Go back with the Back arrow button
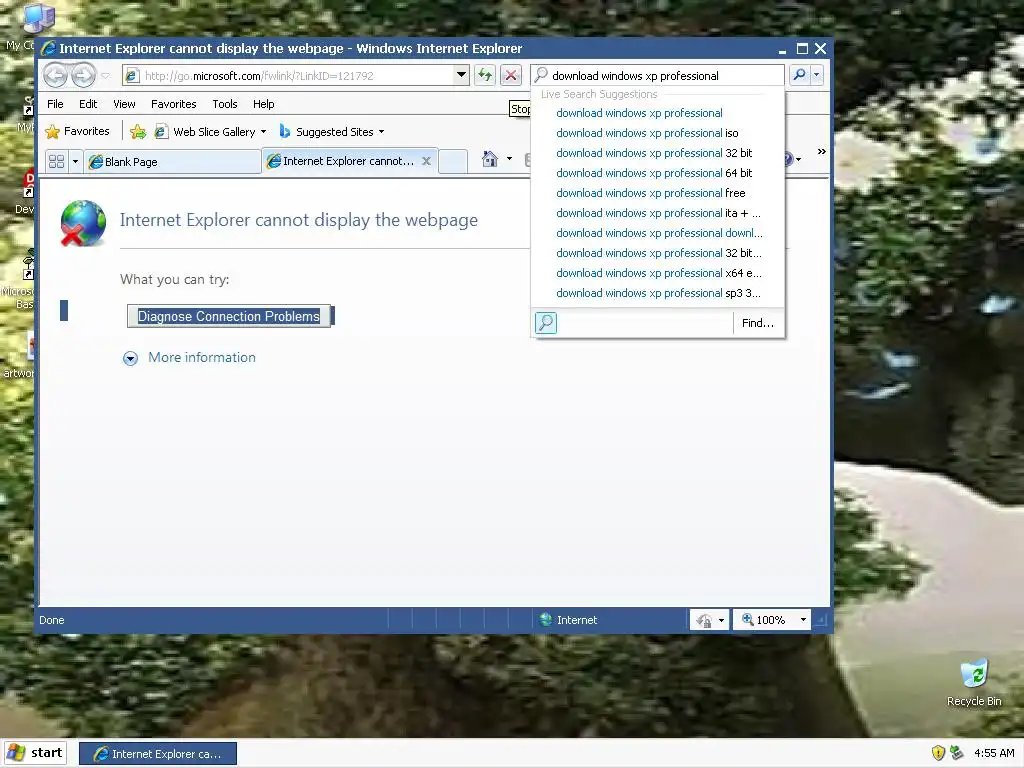The image size is (1024, 768). pos(56,76)
